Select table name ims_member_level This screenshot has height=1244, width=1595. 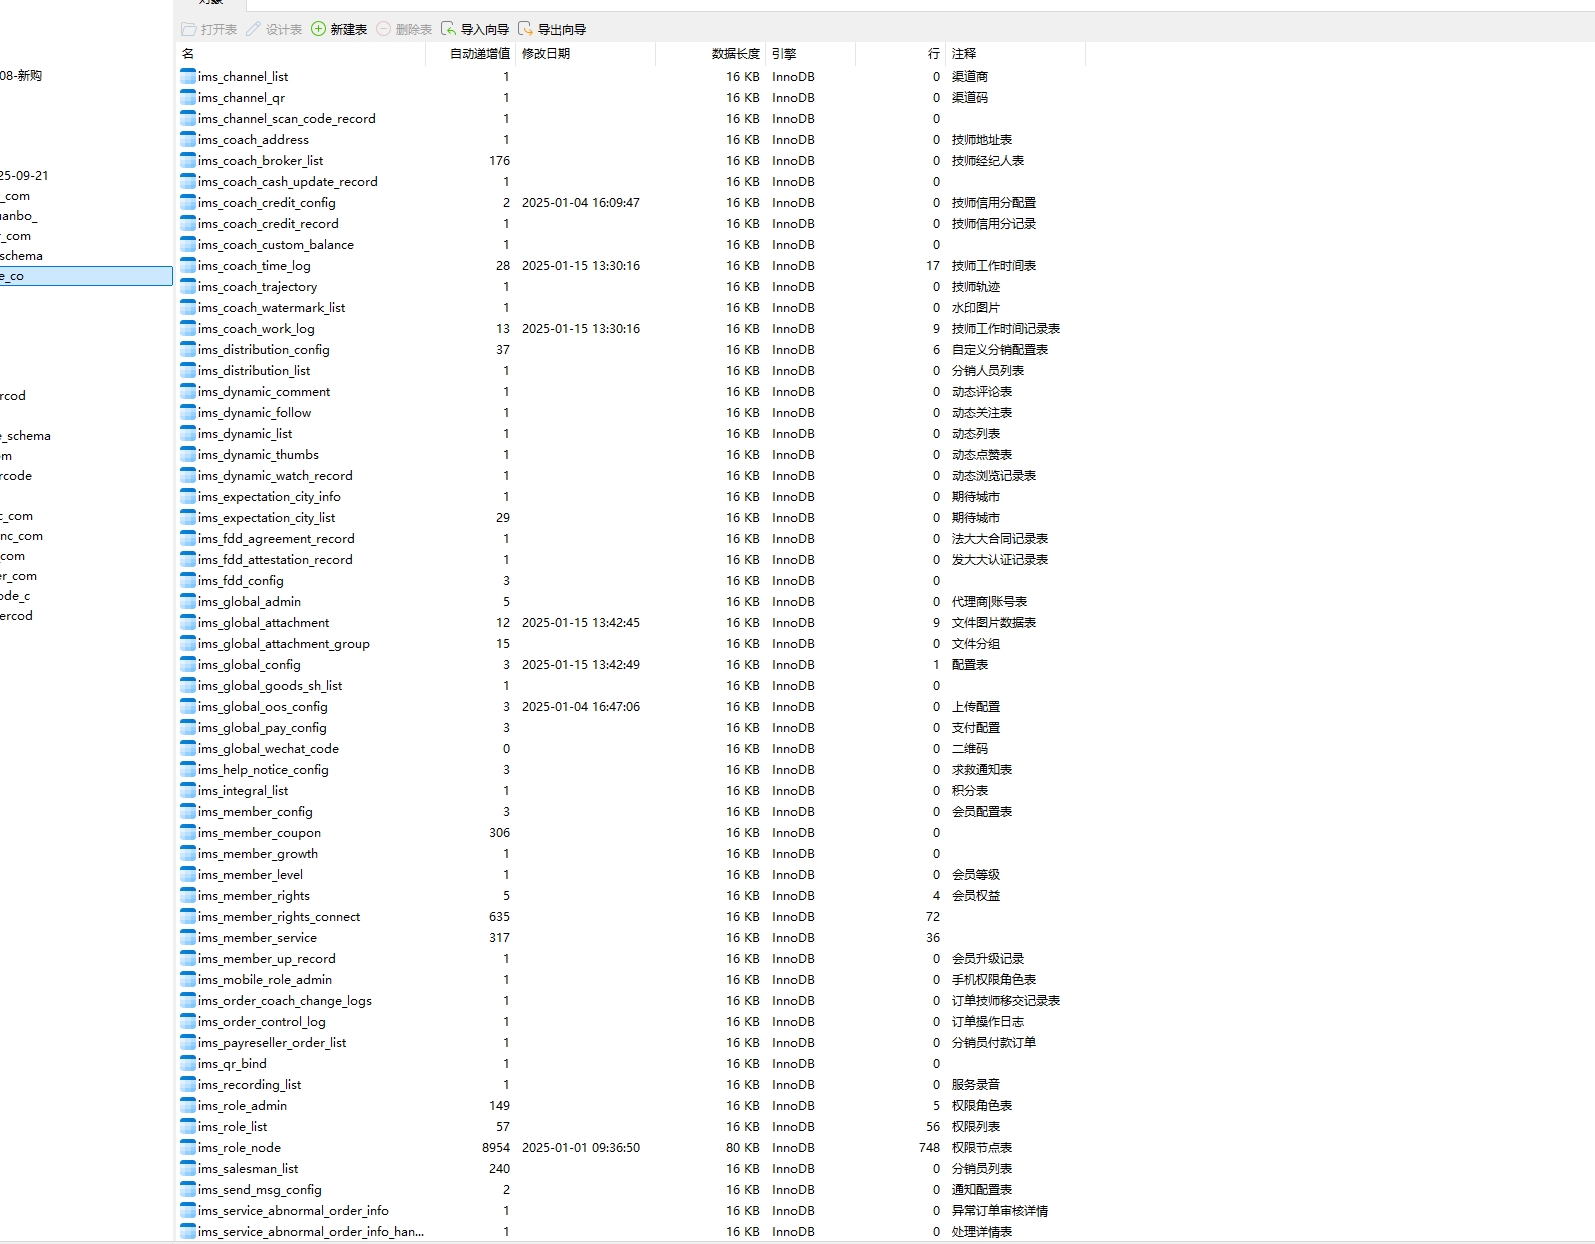tap(250, 874)
